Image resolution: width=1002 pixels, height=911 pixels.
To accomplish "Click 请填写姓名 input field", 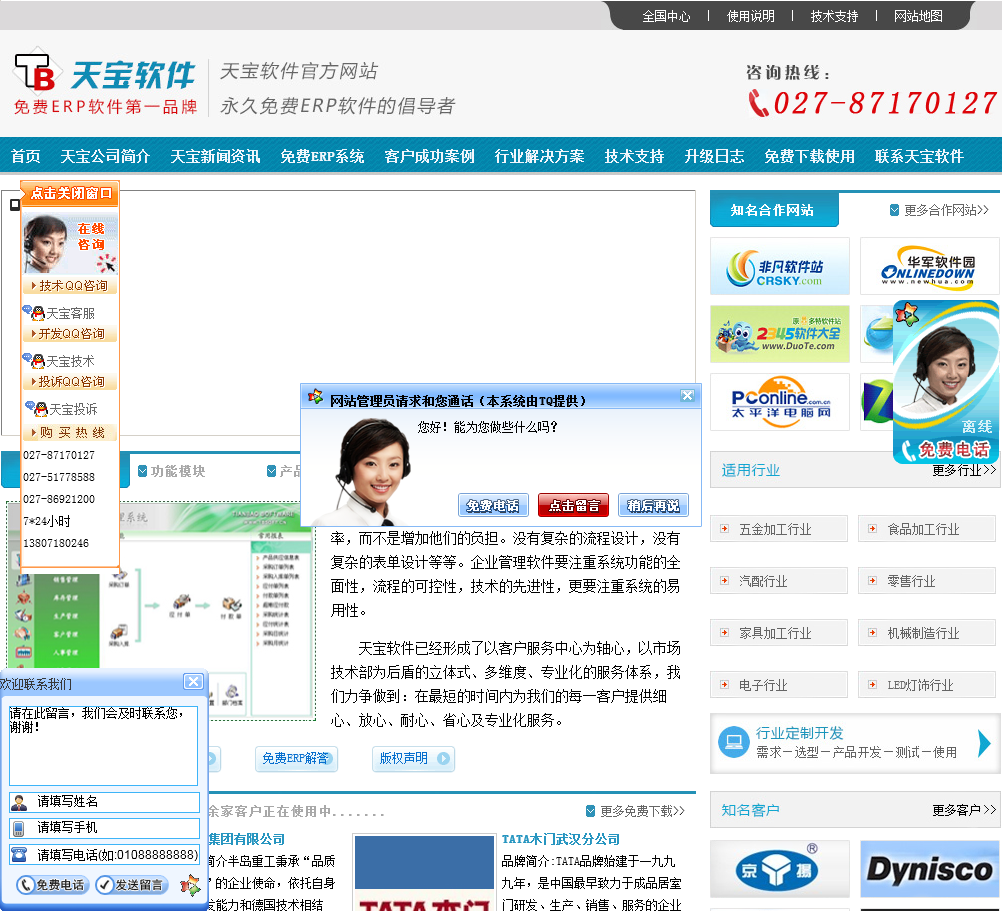I will [105, 802].
